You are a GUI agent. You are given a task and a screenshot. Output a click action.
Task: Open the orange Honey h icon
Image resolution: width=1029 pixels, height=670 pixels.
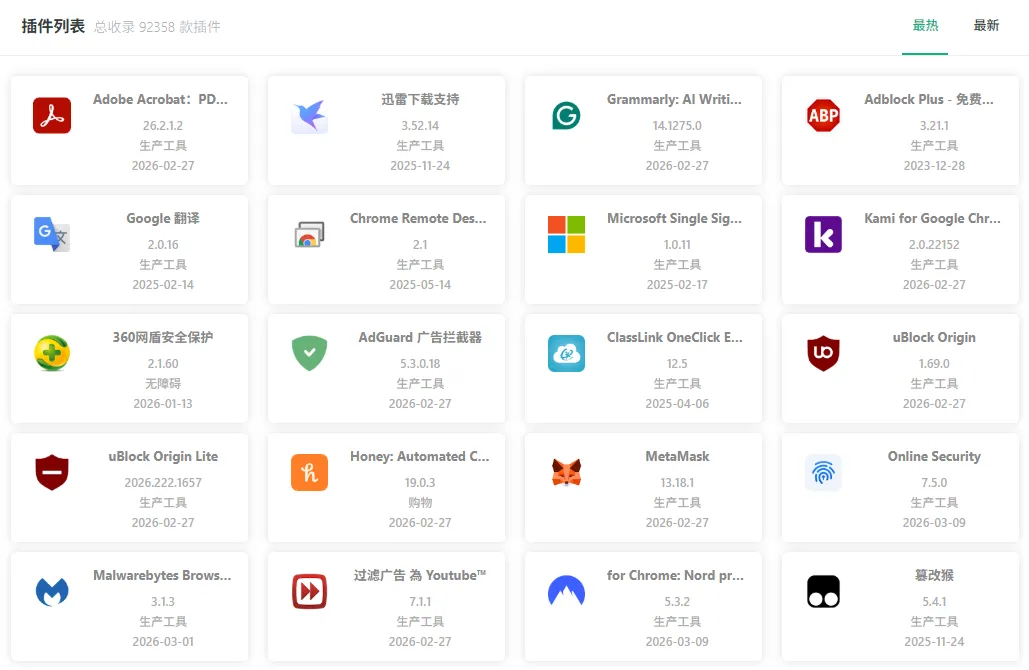tap(309, 472)
